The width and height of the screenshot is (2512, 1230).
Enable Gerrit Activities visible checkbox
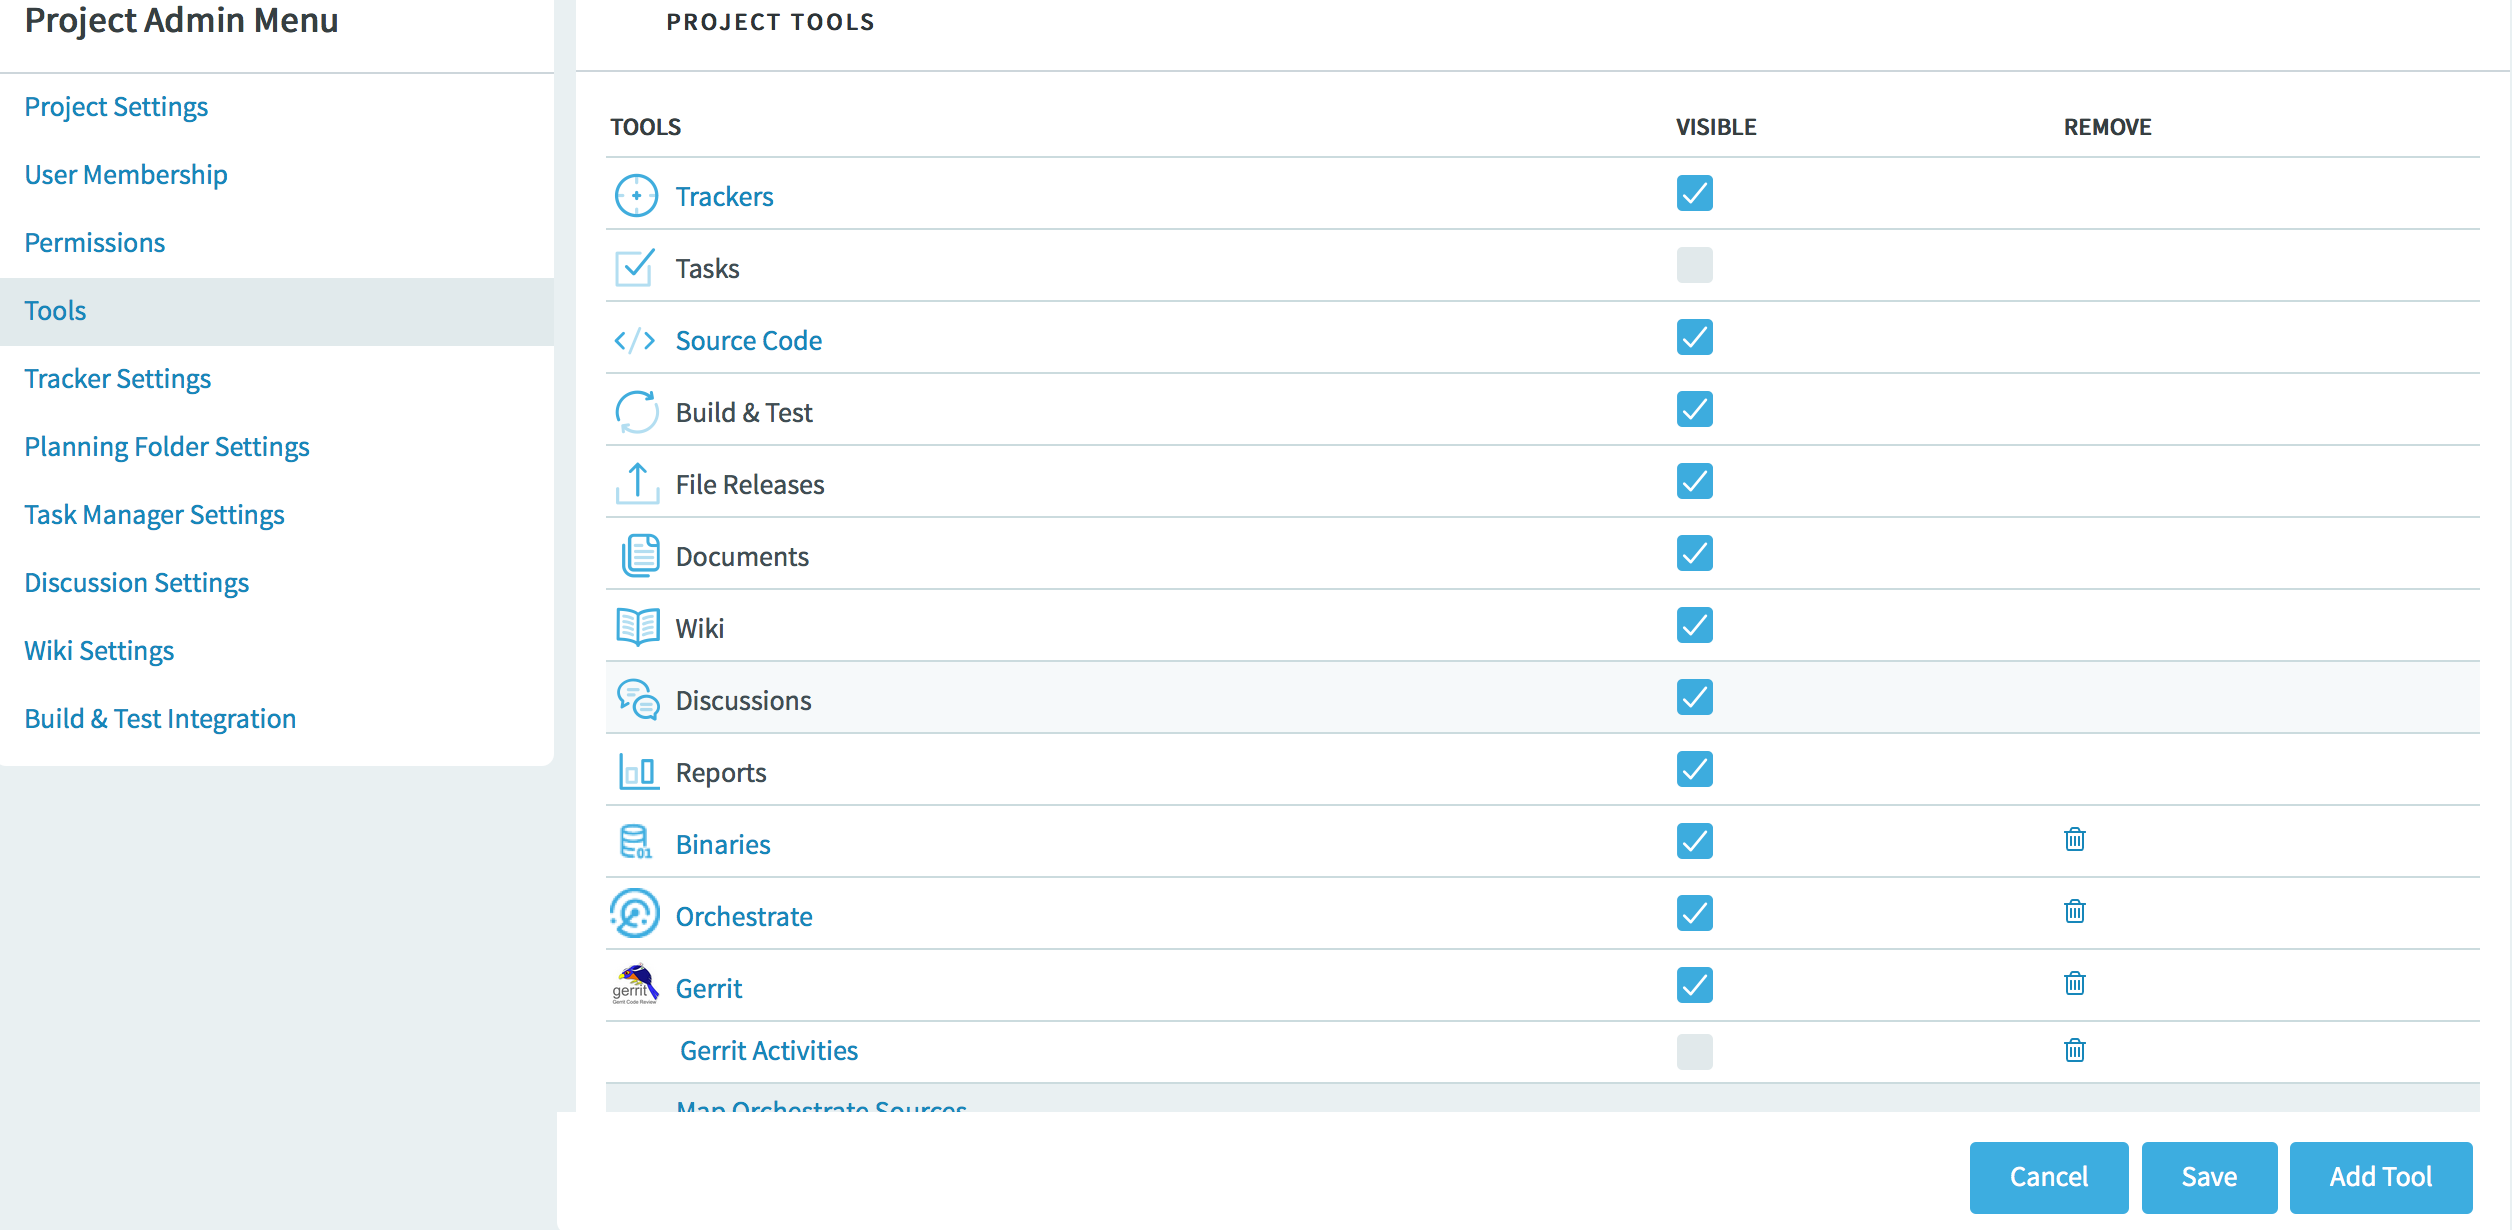tap(1695, 1052)
